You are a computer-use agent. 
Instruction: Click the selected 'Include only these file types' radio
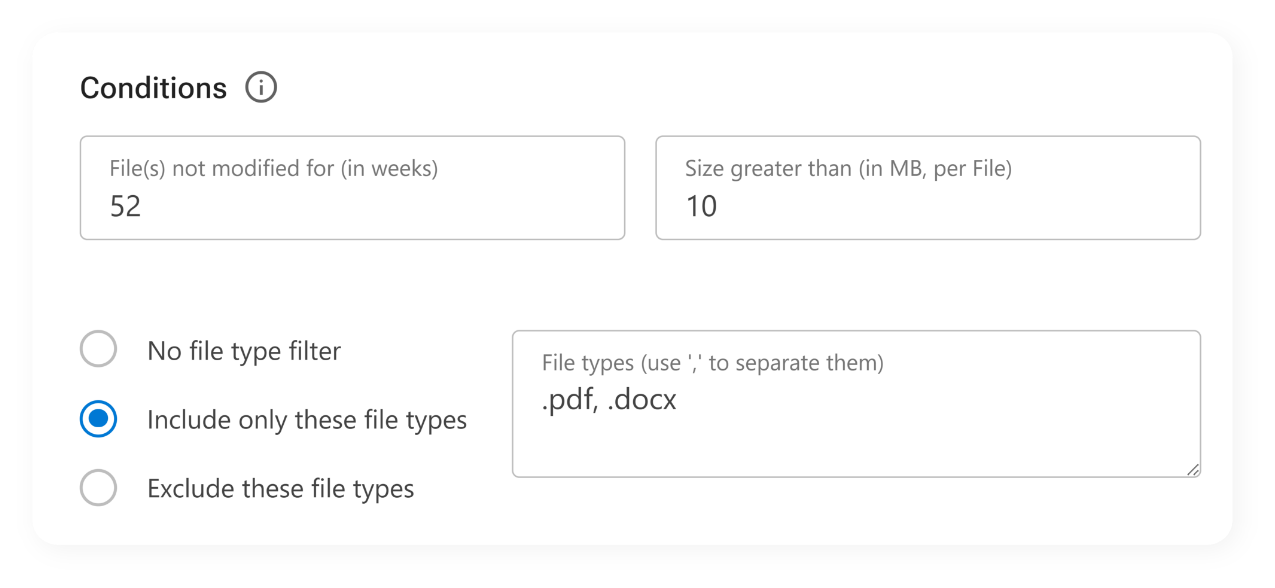[98, 419]
